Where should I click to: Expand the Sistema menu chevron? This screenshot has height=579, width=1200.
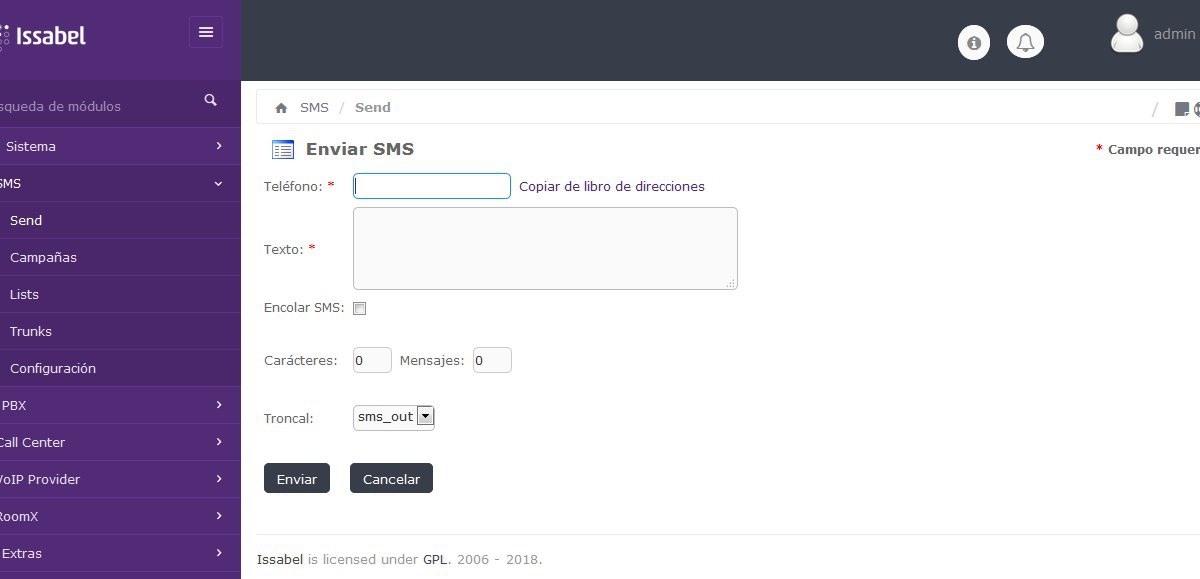pos(219,146)
